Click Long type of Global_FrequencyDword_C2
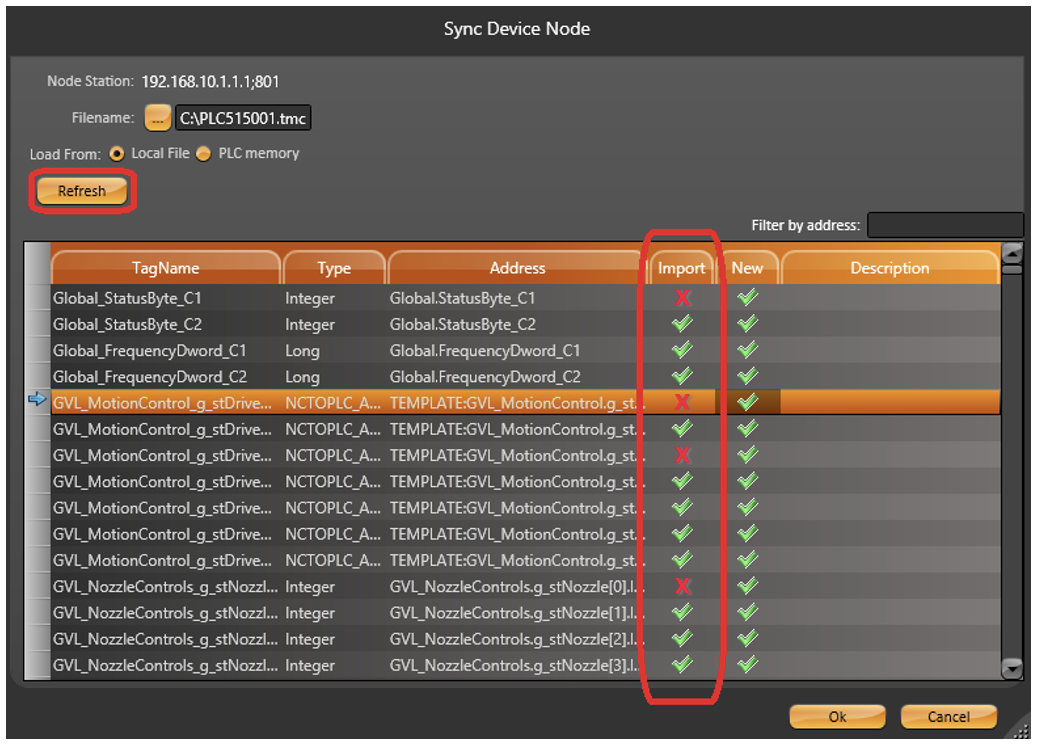Viewport: 1044px width, 746px height. point(302,377)
